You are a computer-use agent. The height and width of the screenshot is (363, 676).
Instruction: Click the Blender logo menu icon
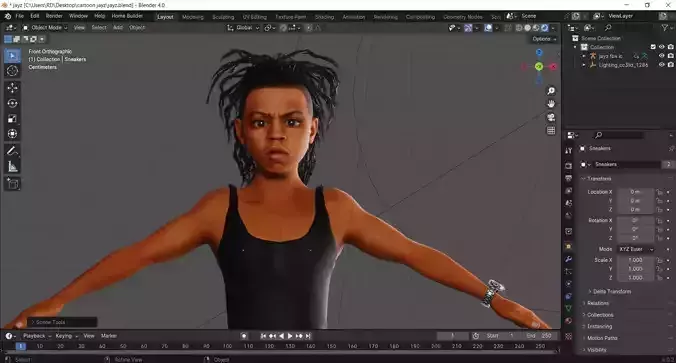[x=8, y=16]
